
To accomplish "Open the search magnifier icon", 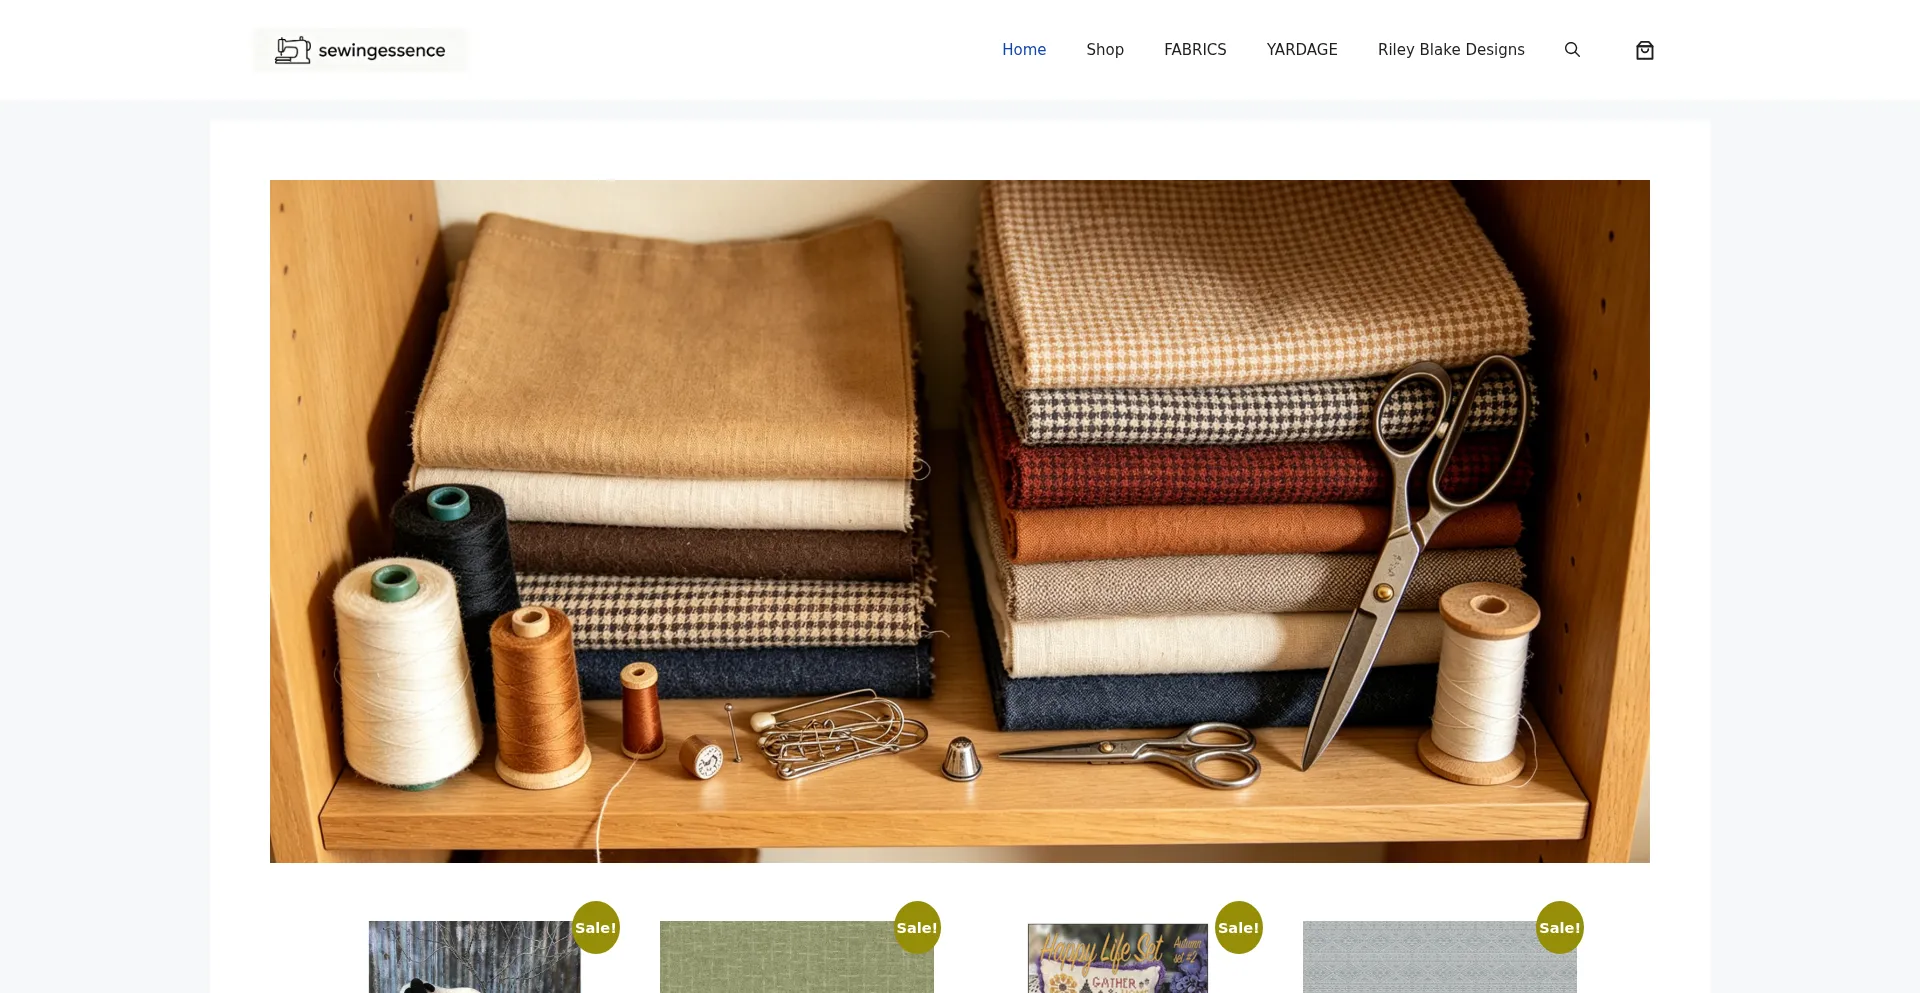I will tap(1572, 50).
